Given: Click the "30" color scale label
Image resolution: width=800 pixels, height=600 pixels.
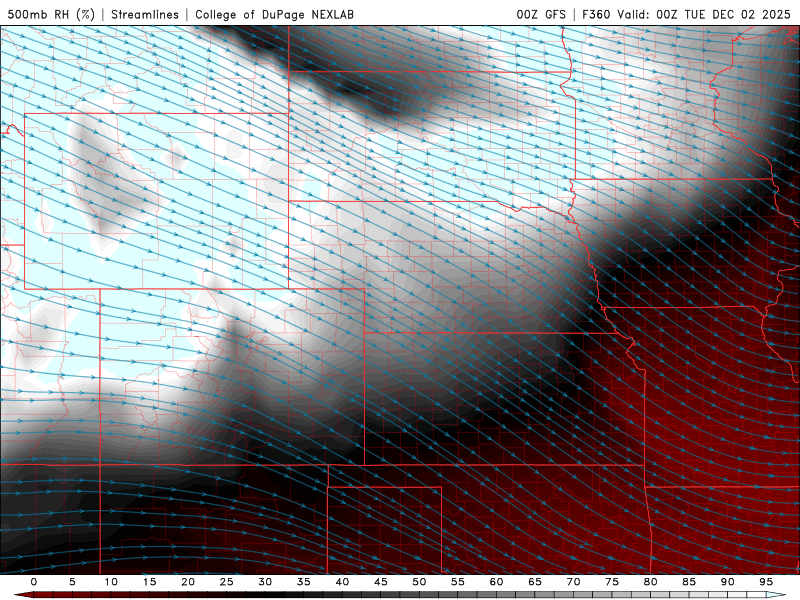Looking at the screenshot, I should click(265, 582).
